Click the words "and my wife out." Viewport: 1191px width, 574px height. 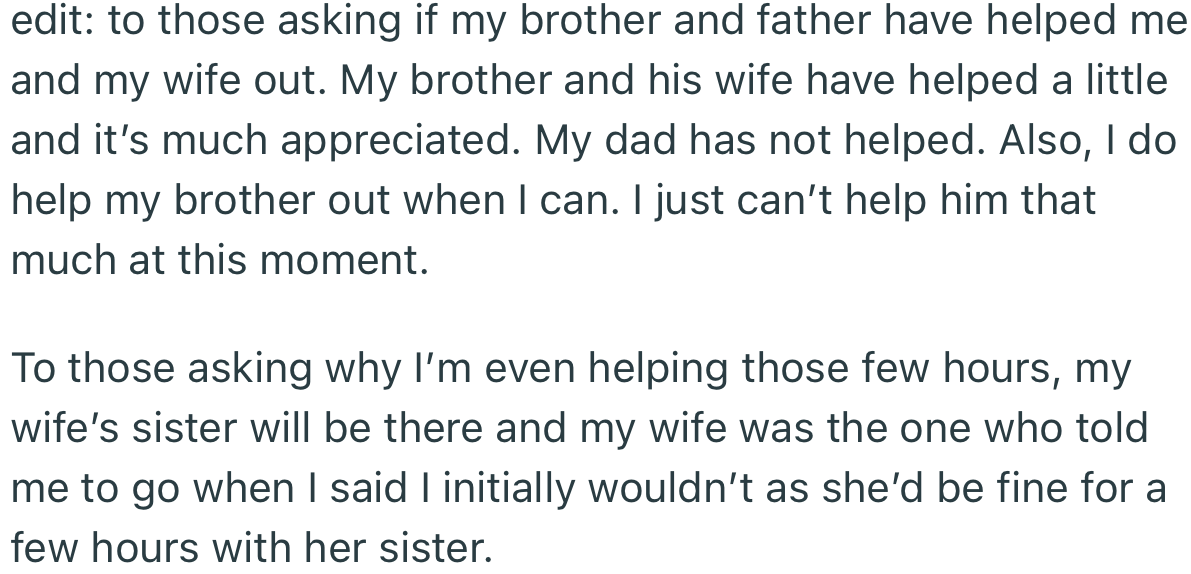pos(169,81)
